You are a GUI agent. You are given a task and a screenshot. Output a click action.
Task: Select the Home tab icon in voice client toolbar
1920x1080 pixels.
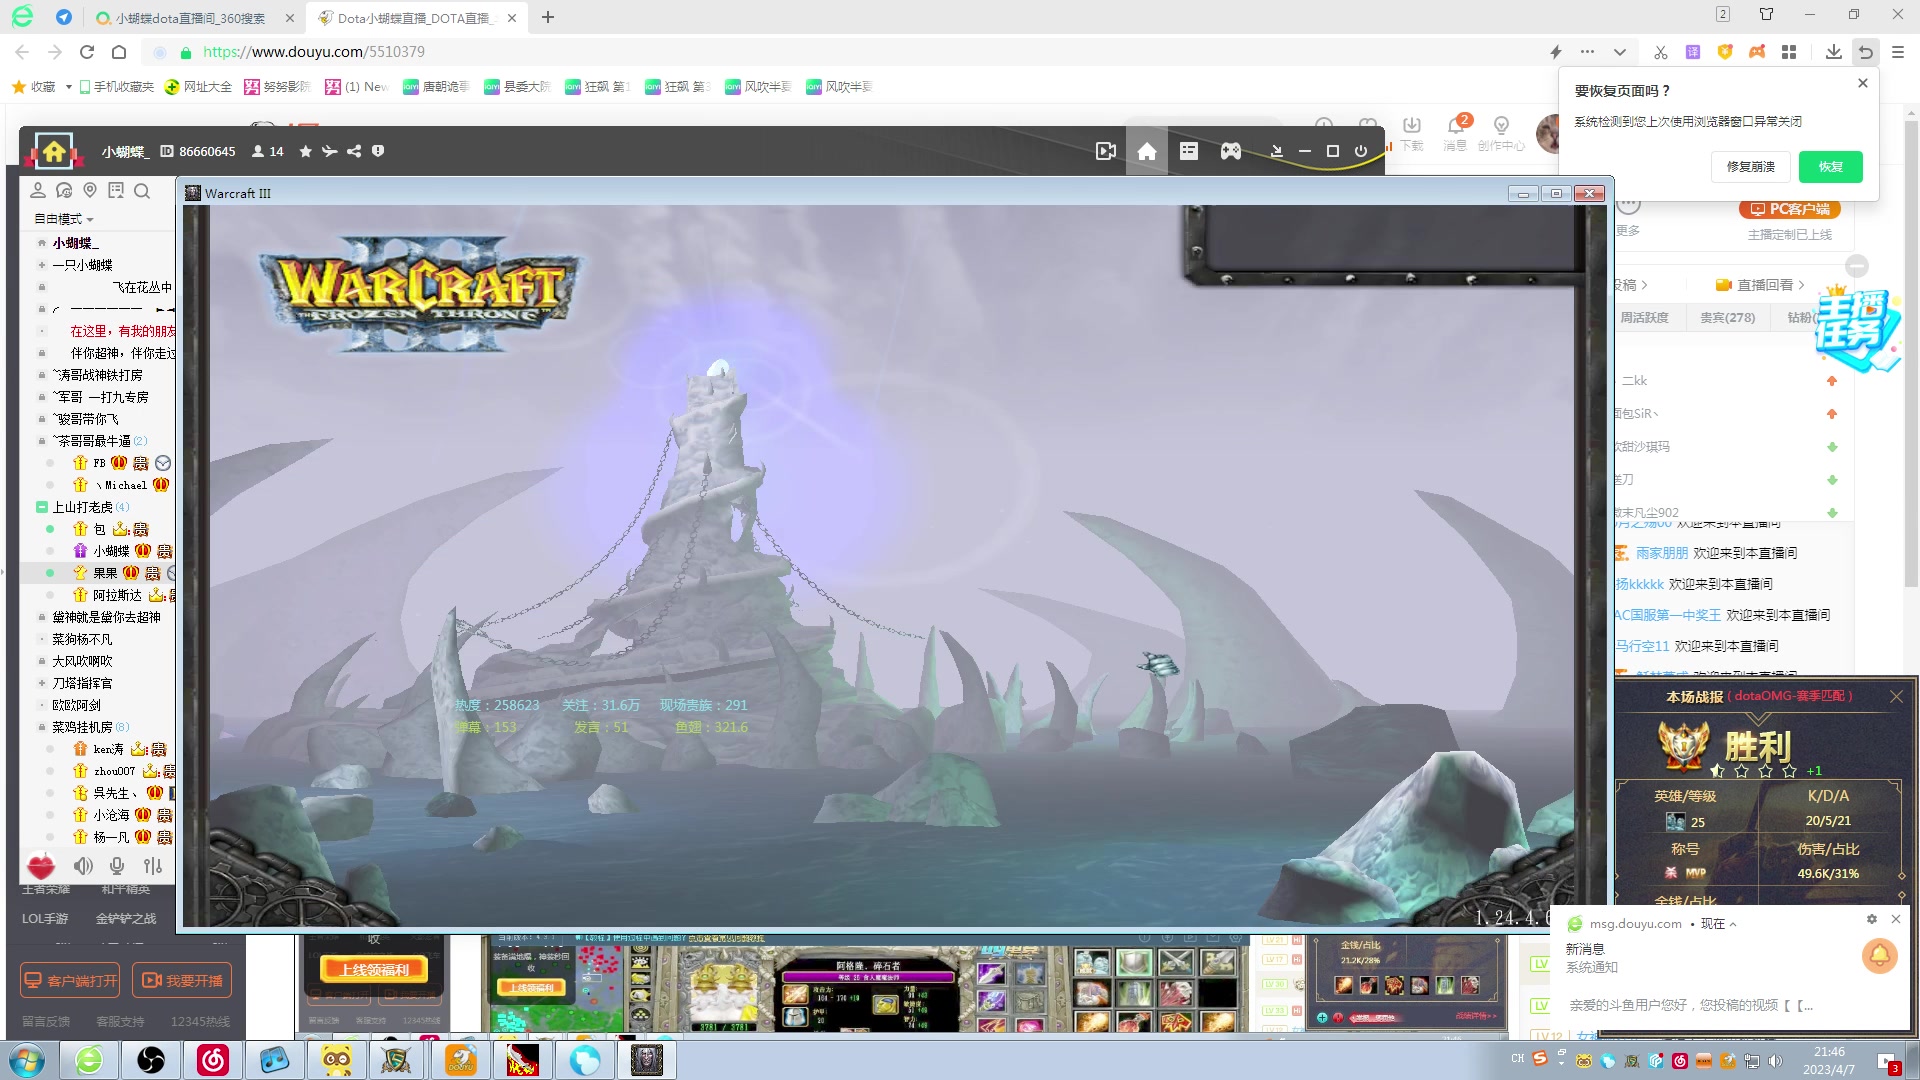click(1147, 151)
